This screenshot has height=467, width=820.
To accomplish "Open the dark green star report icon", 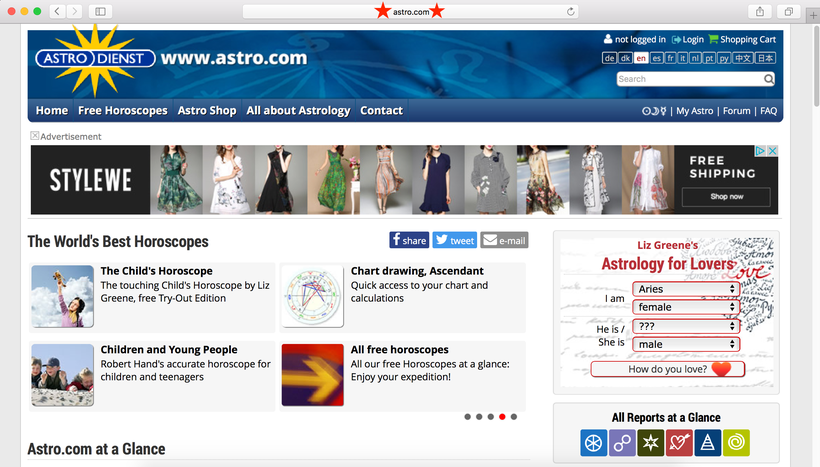I will coord(651,443).
